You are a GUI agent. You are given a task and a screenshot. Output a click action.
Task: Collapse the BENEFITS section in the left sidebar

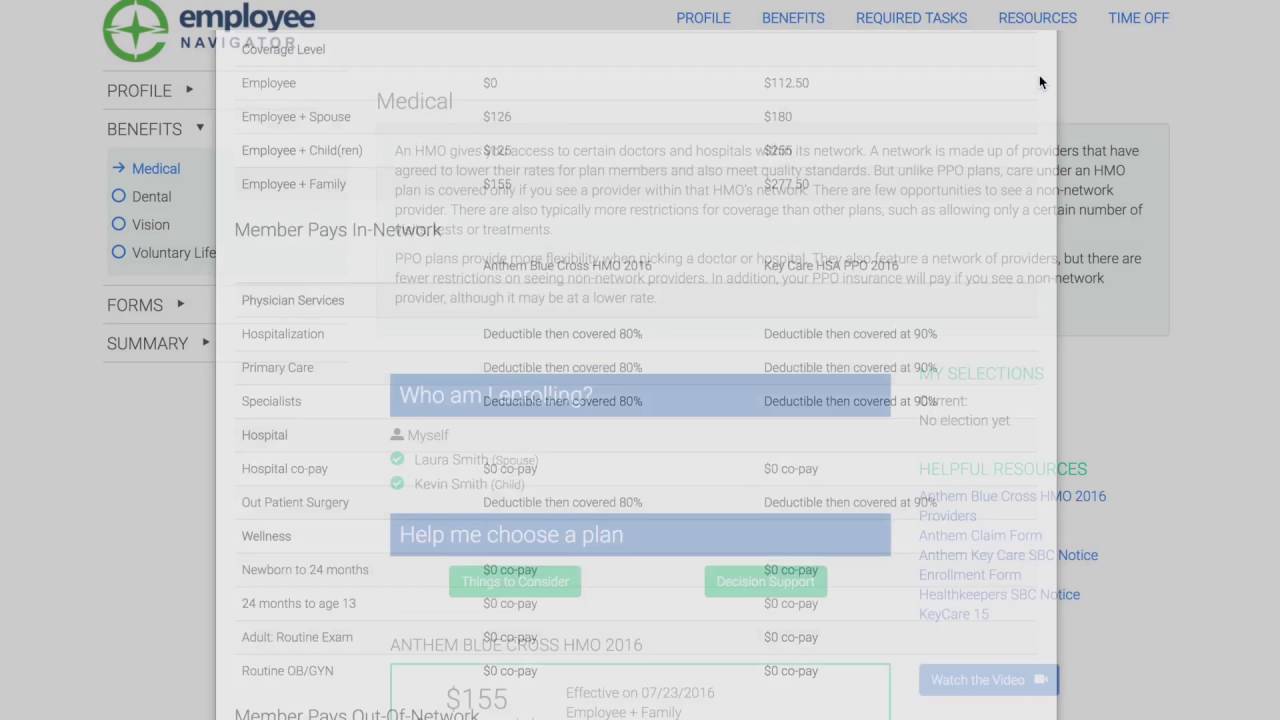coord(155,129)
